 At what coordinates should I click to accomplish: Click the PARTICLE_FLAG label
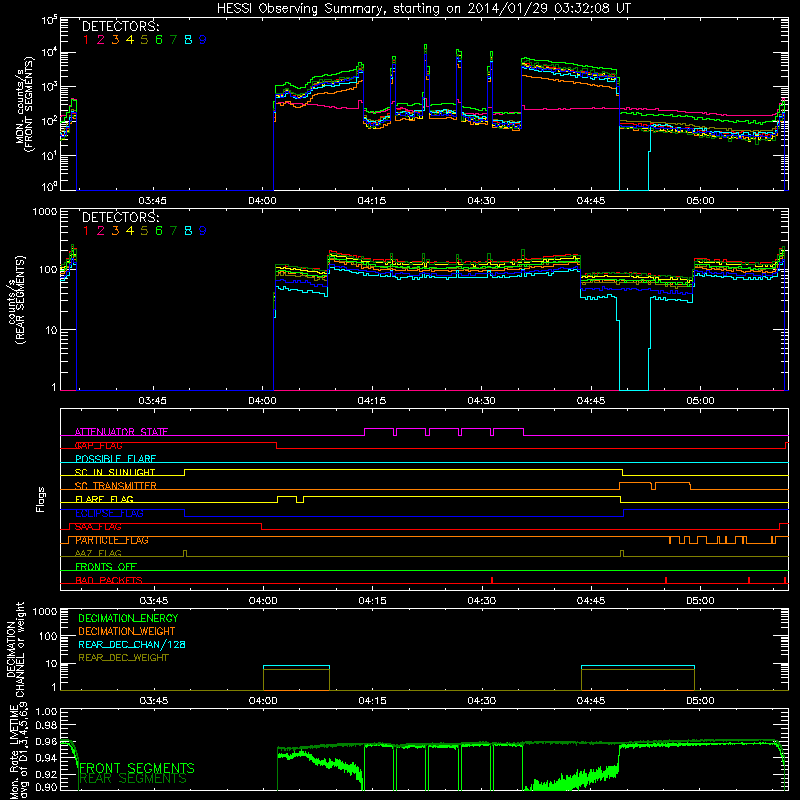coord(112,540)
